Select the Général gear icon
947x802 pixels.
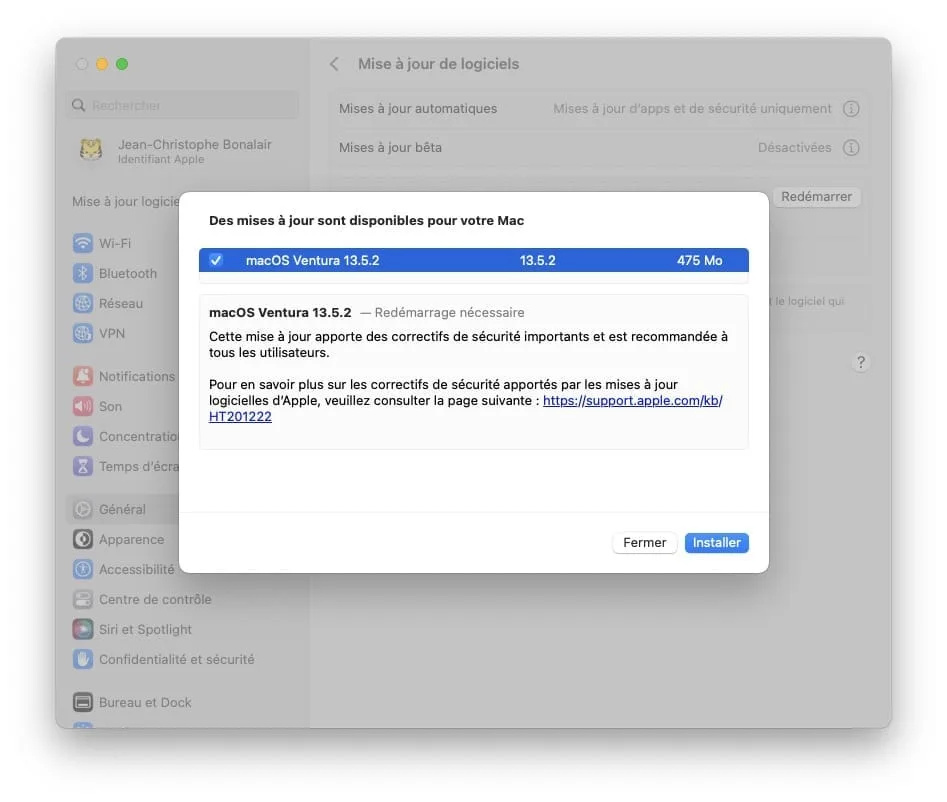83,509
